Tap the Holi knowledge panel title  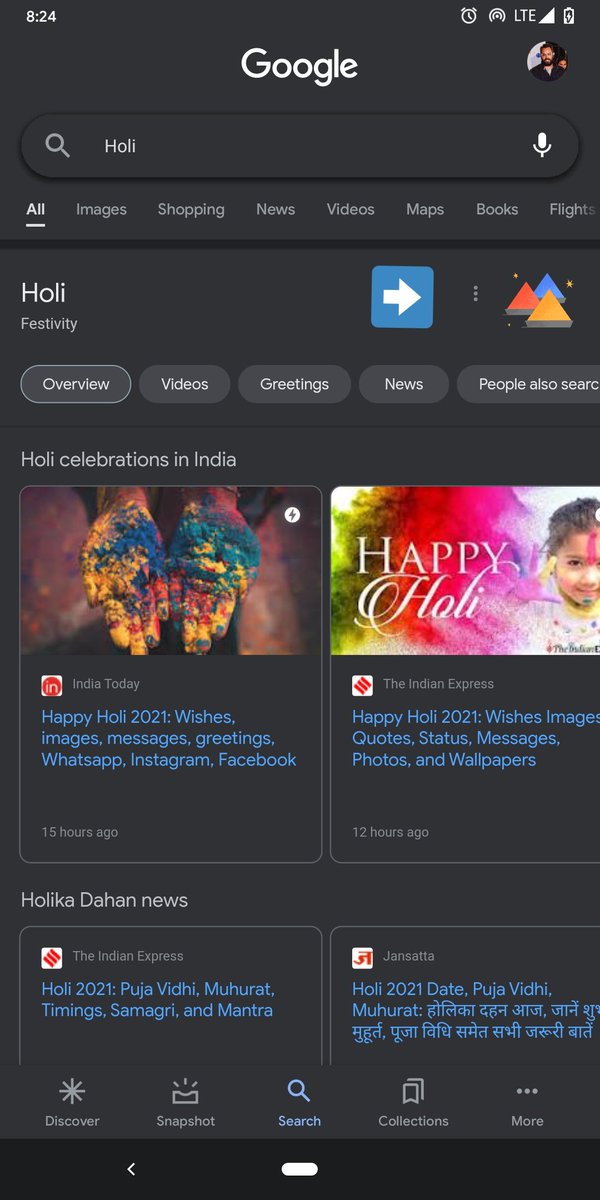[x=43, y=293]
